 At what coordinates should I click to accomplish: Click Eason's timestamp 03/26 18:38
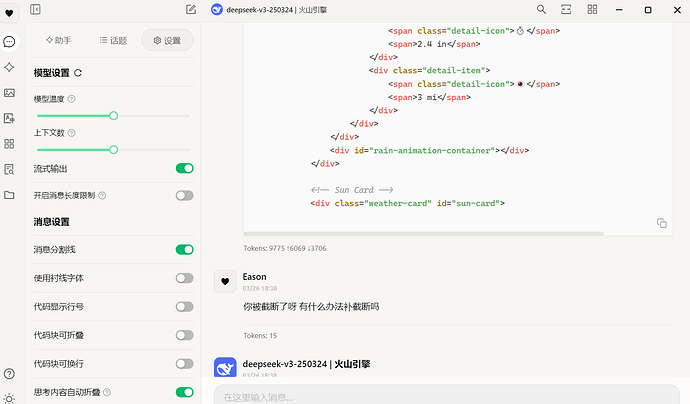[260, 289]
